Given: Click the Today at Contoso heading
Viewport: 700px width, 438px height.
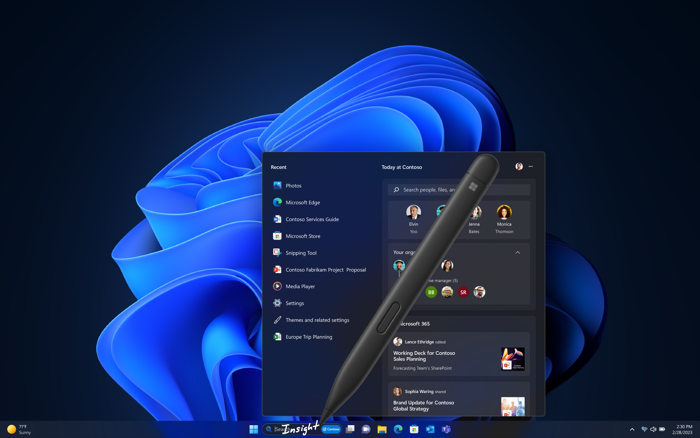Looking at the screenshot, I should [x=401, y=167].
